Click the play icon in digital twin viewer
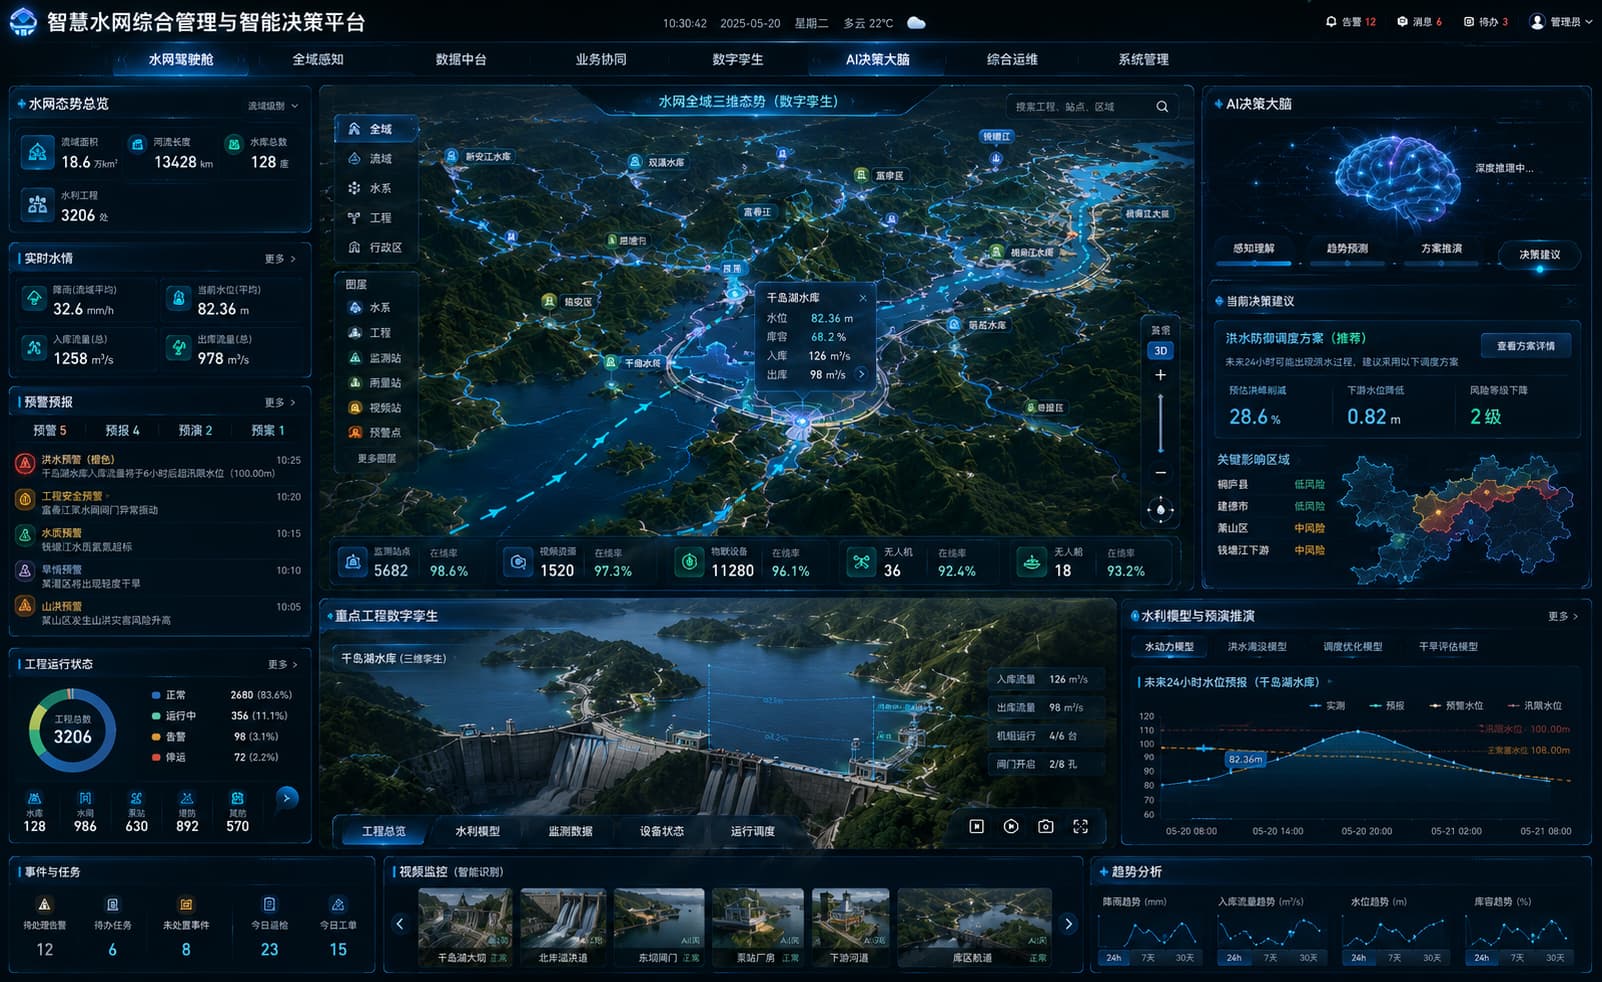Viewport: 1602px width, 982px height. [x=1011, y=827]
